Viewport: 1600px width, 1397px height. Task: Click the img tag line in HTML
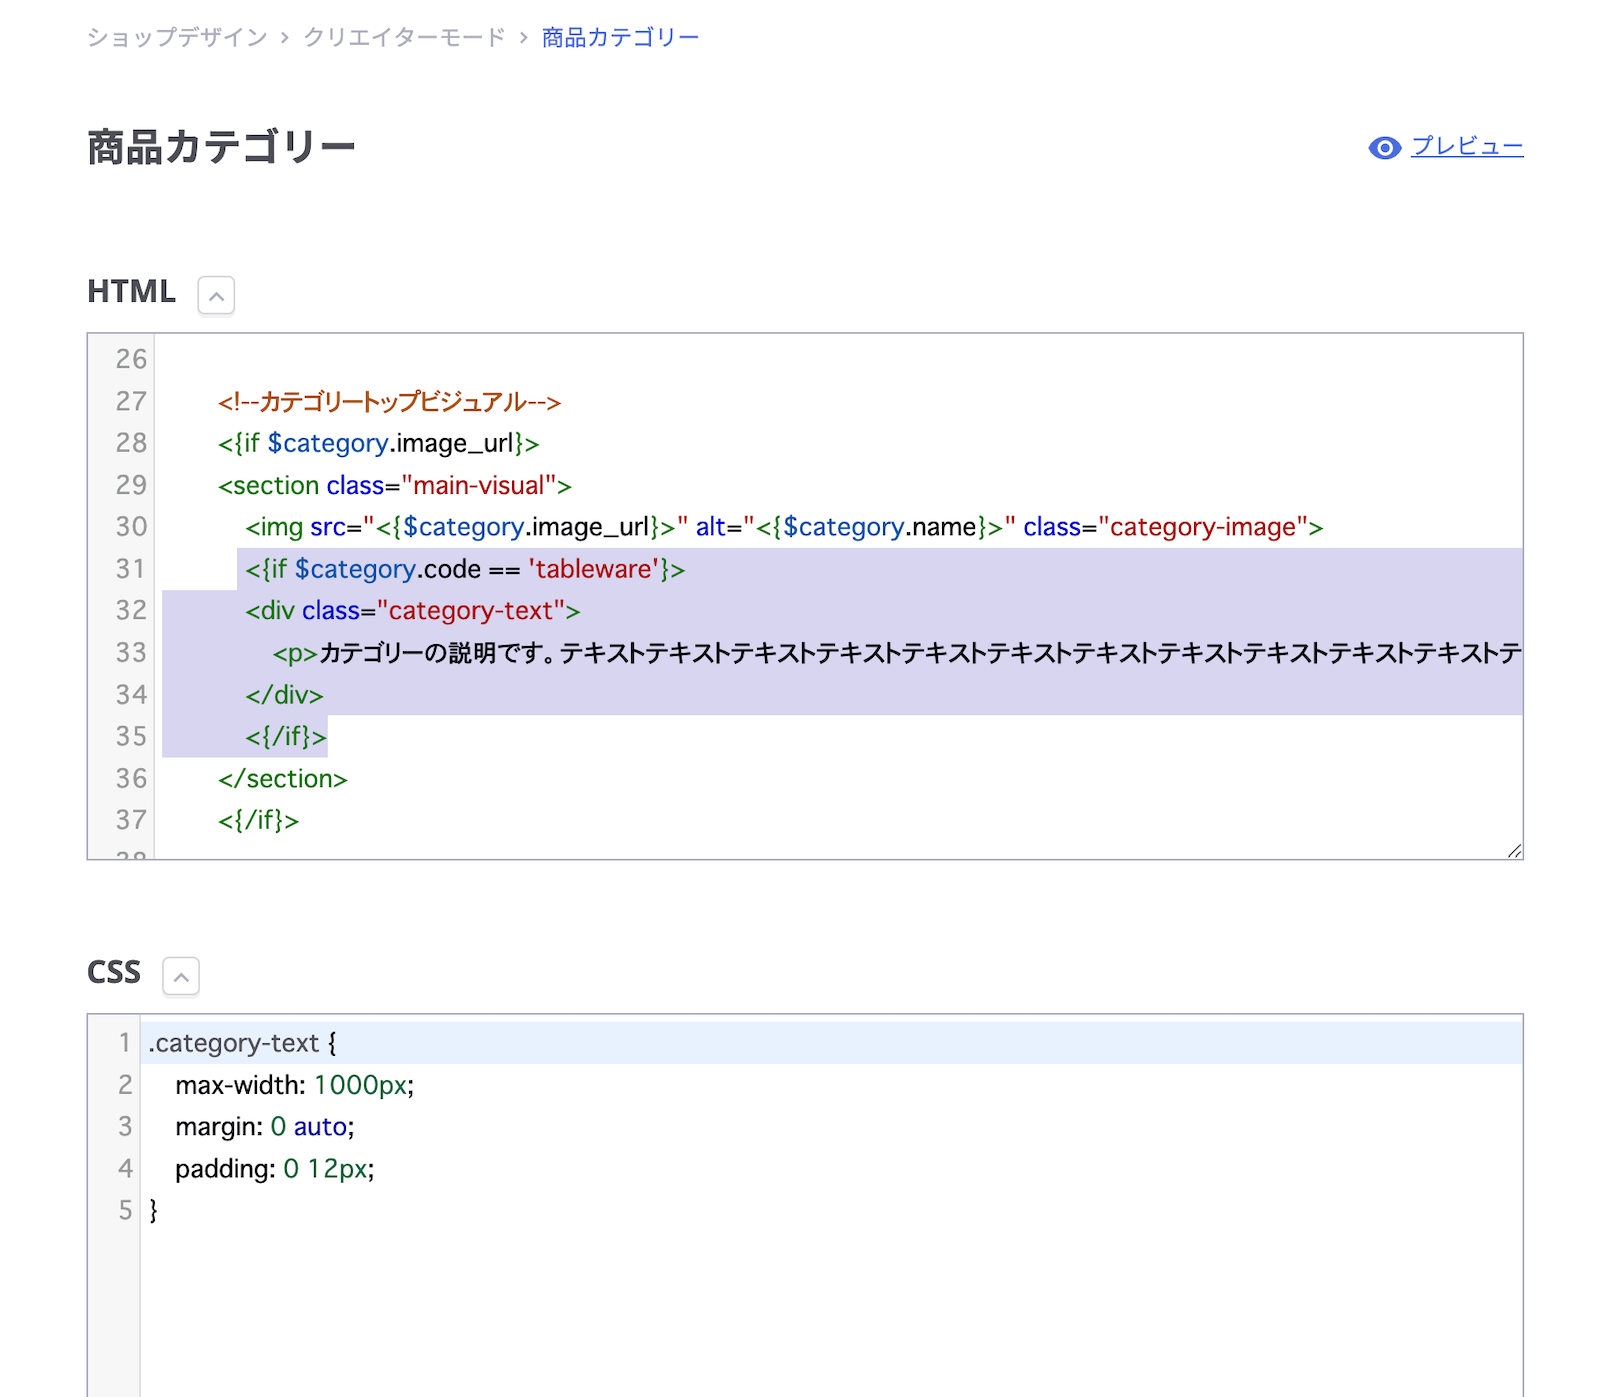click(x=783, y=527)
